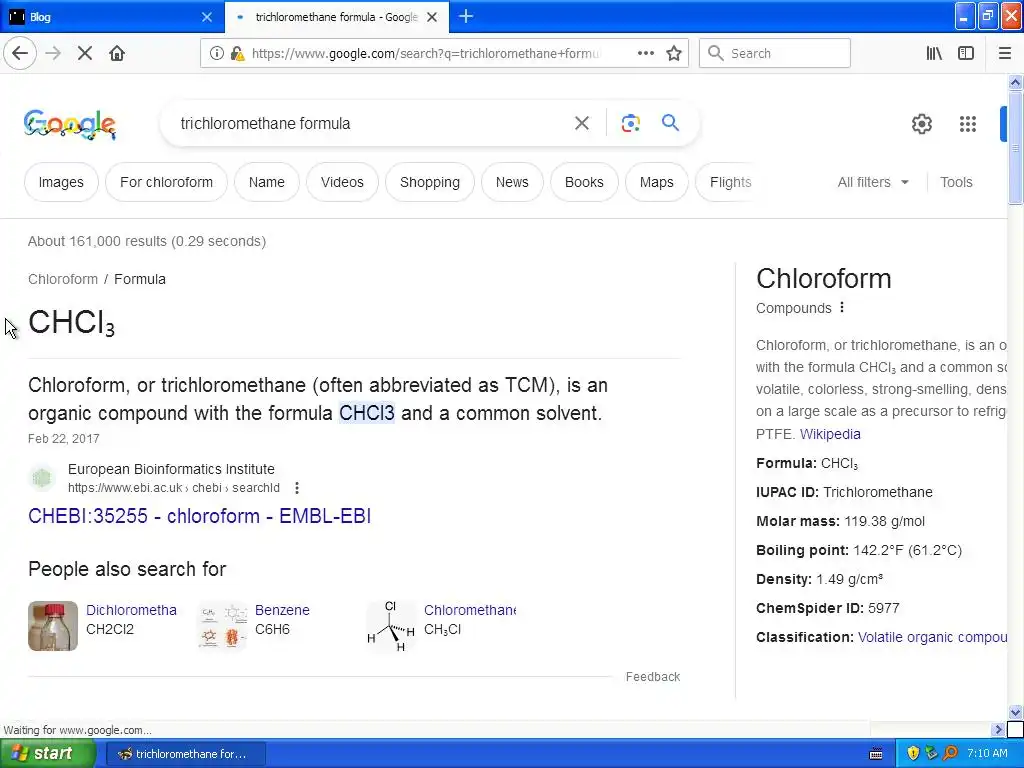1024x768 pixels.
Task: Filter results by Maps
Action: 656,182
